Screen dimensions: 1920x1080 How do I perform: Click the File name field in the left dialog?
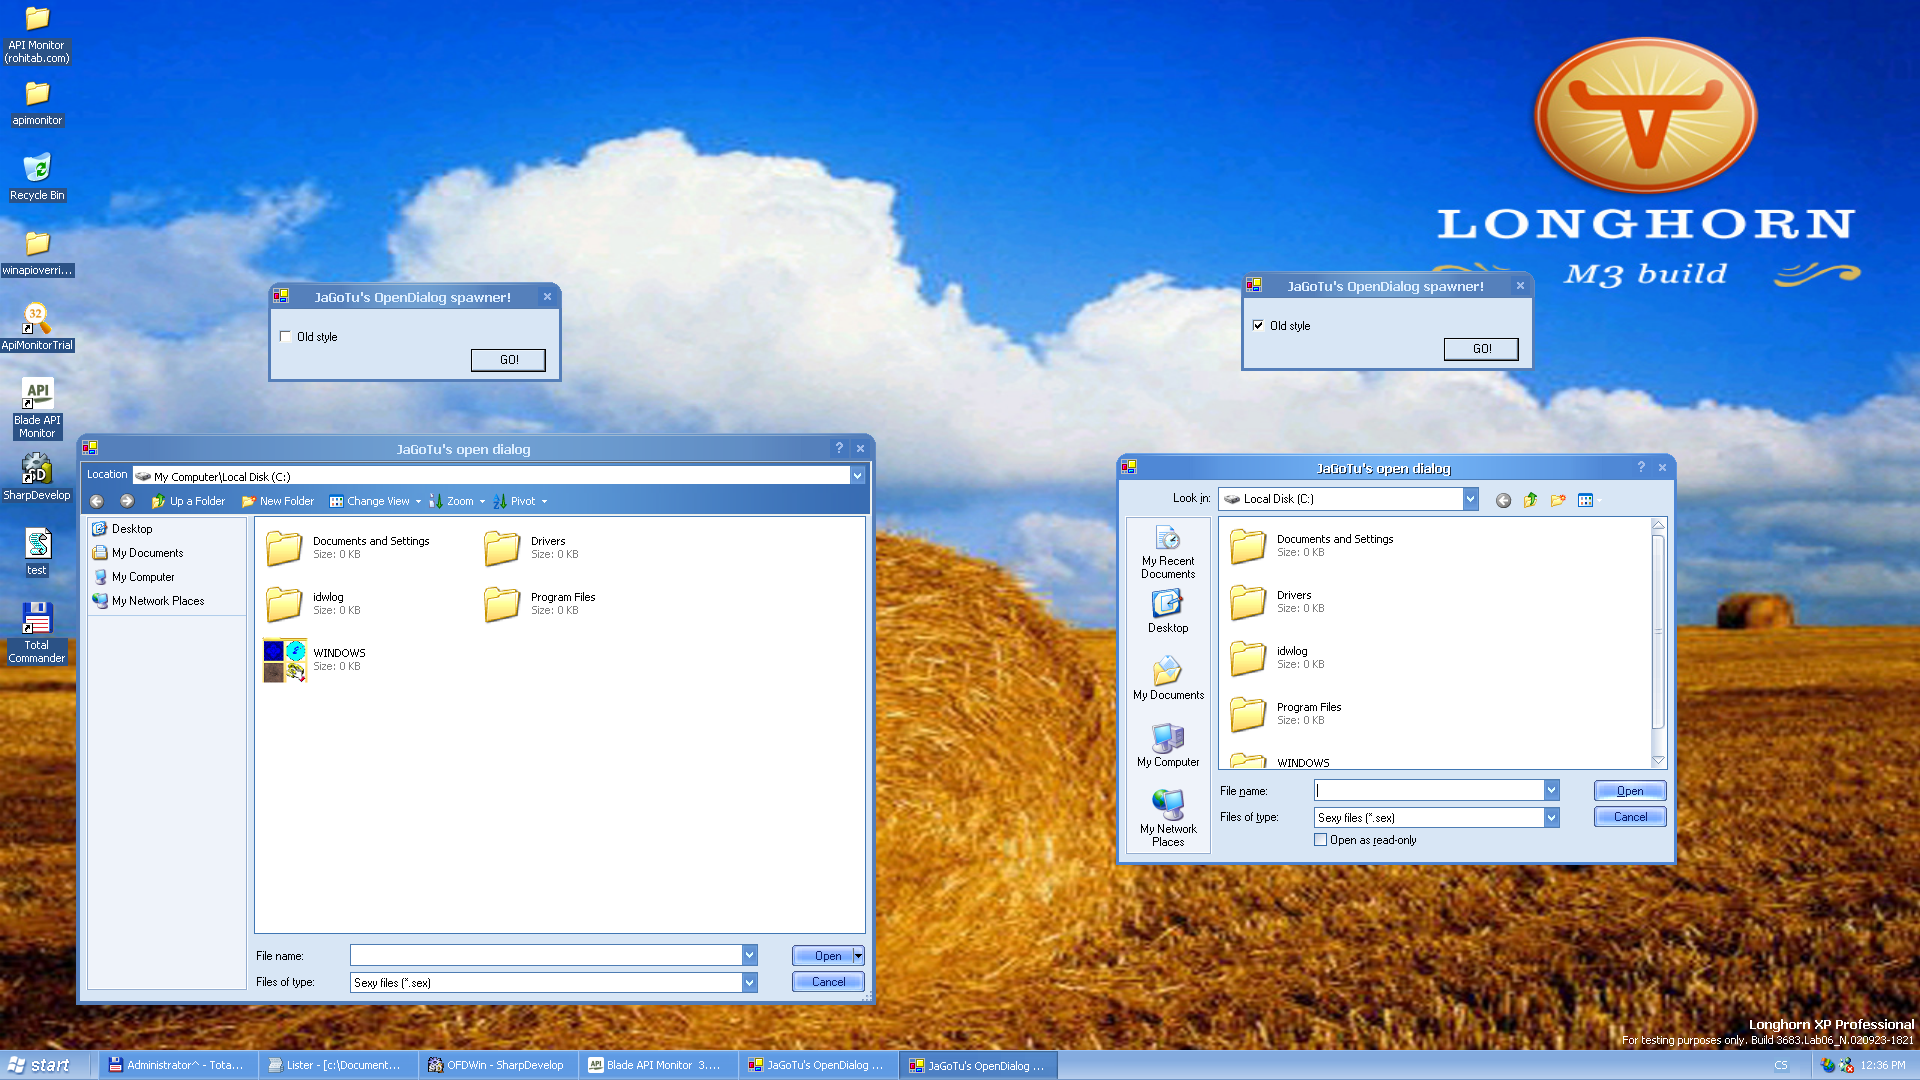click(546, 955)
